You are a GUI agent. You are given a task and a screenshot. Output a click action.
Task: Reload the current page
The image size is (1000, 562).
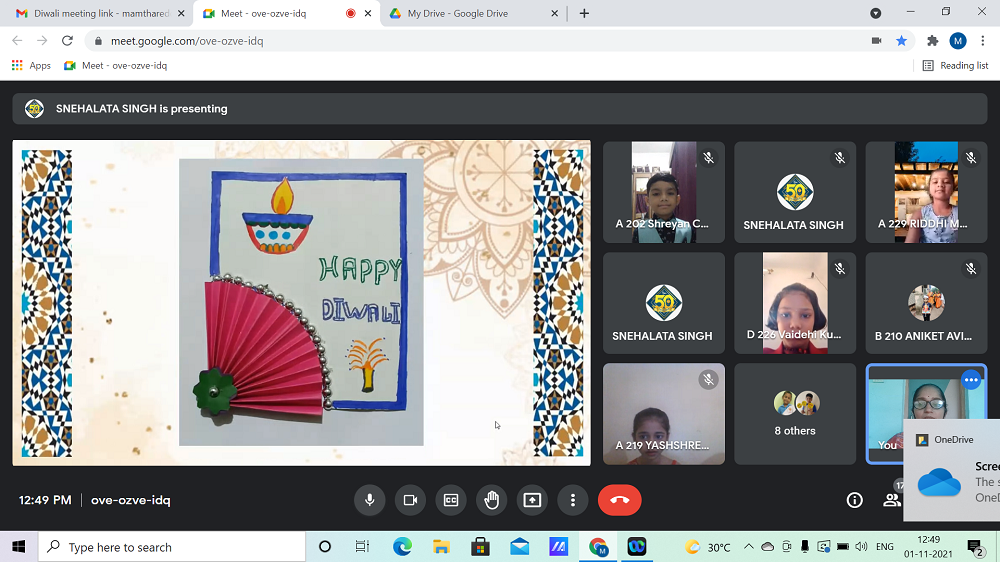(x=67, y=41)
